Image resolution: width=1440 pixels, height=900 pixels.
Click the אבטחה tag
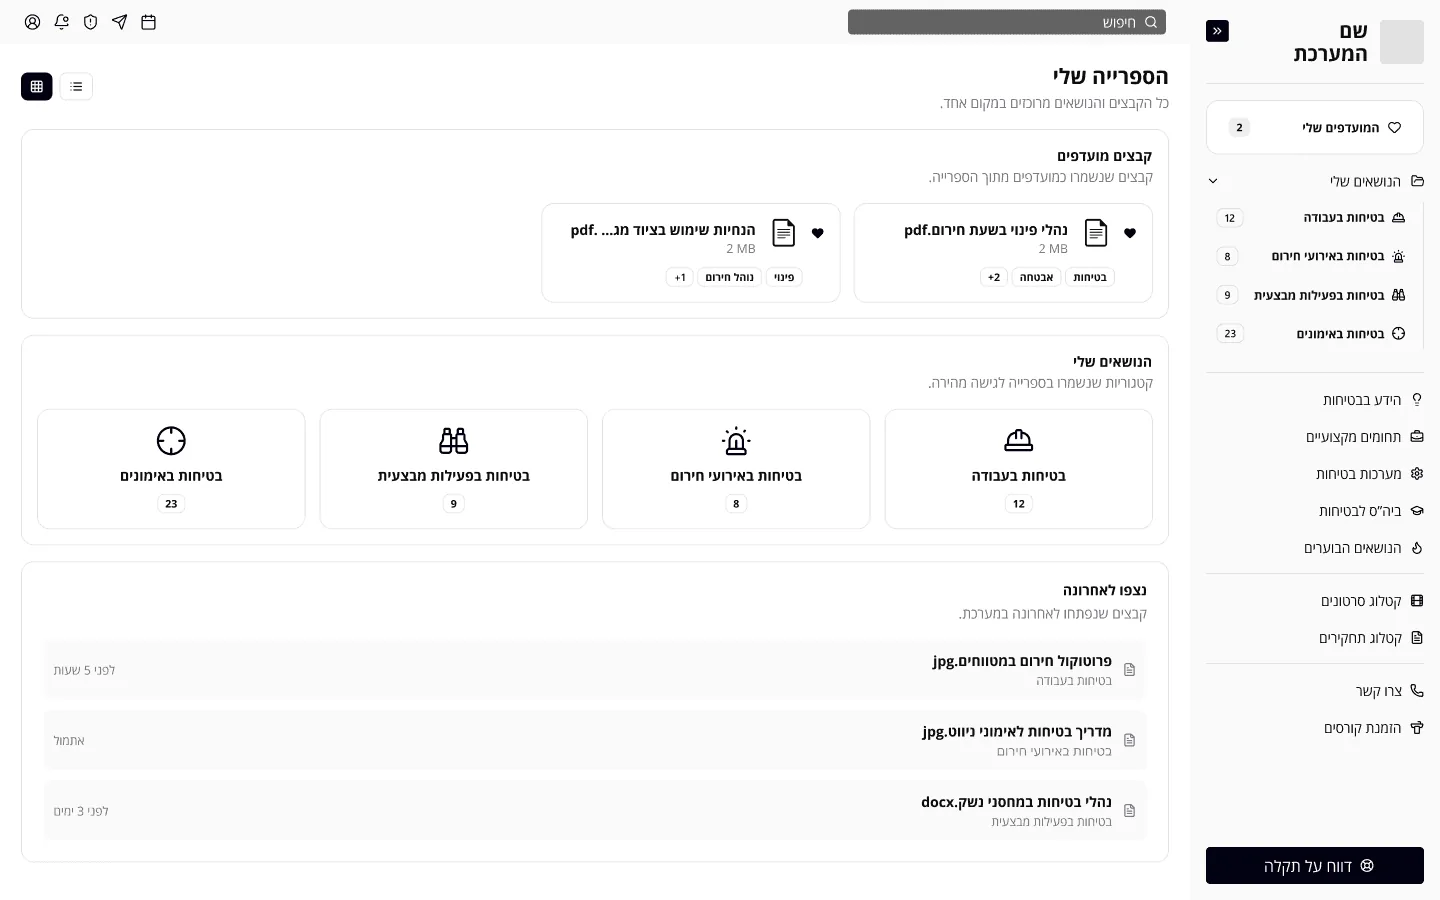point(1036,277)
